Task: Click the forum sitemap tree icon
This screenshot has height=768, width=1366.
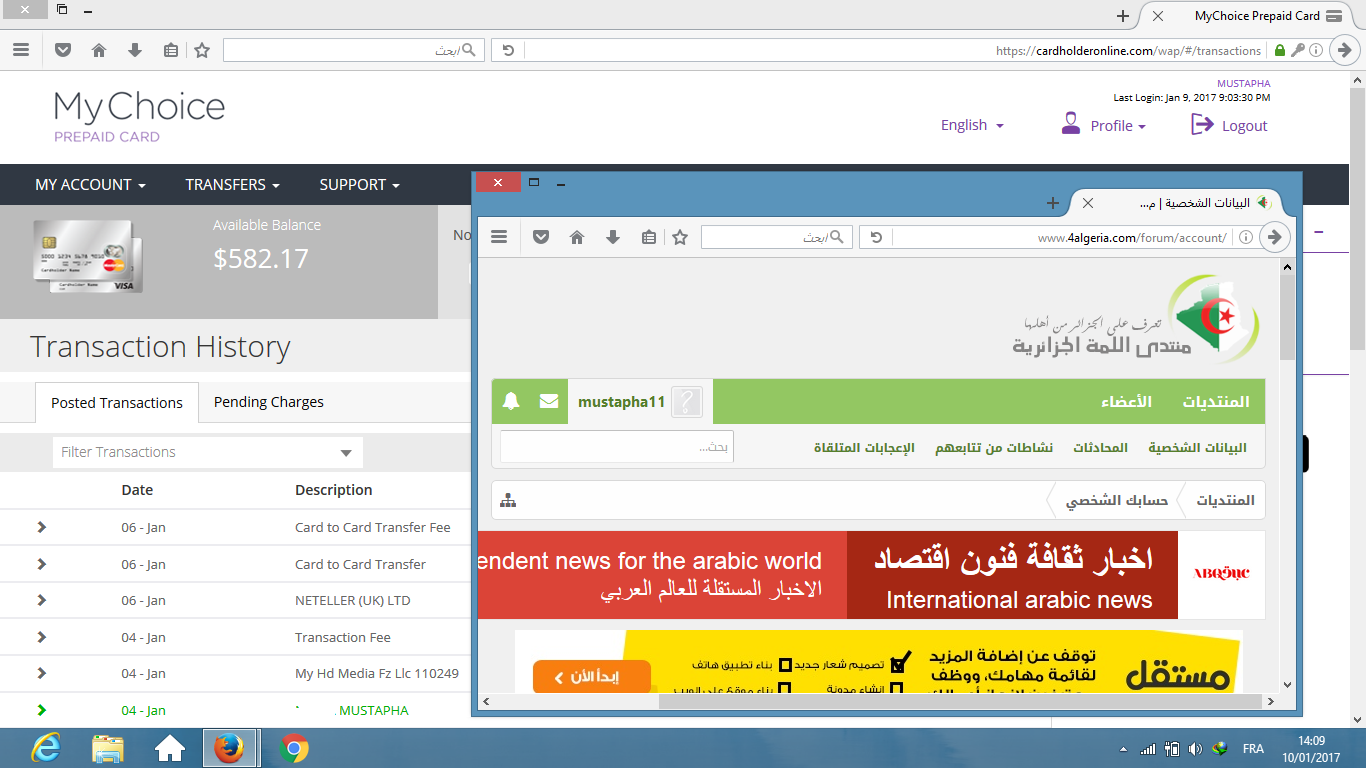Action: coord(508,500)
